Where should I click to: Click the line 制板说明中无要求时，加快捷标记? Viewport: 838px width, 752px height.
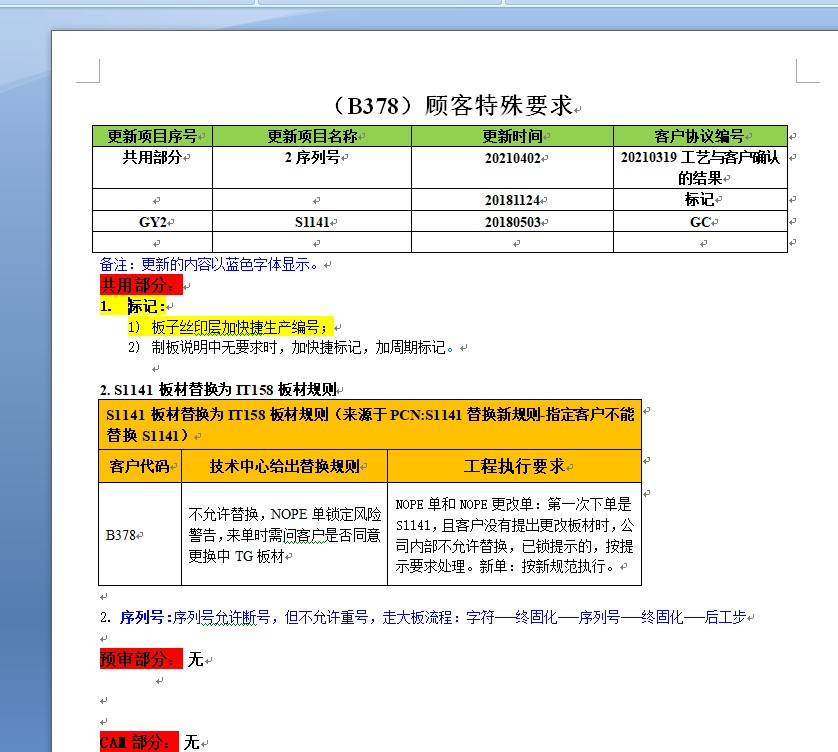pos(290,348)
